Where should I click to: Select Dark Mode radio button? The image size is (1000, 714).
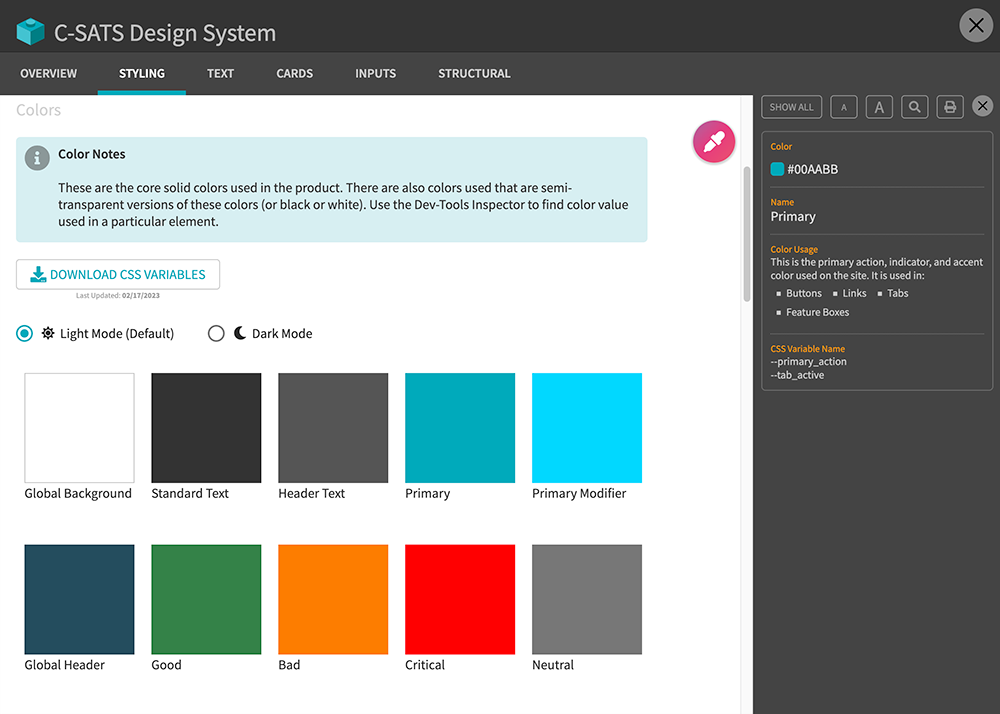click(x=216, y=334)
